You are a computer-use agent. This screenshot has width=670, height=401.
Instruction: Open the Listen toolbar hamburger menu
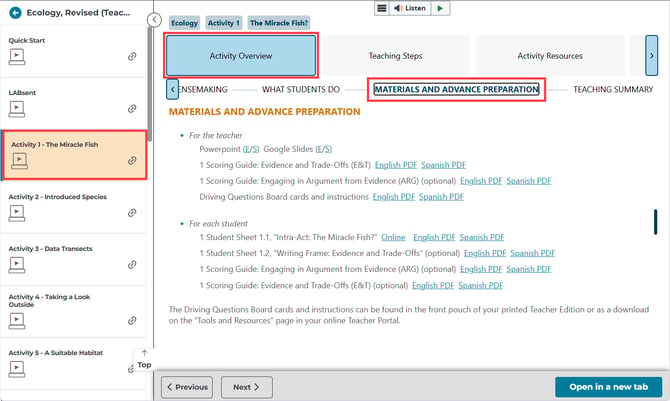click(x=382, y=8)
